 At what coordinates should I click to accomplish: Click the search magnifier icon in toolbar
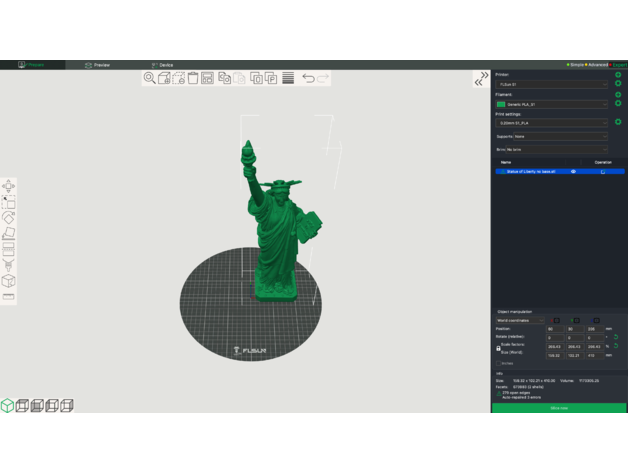pyautogui.click(x=149, y=78)
